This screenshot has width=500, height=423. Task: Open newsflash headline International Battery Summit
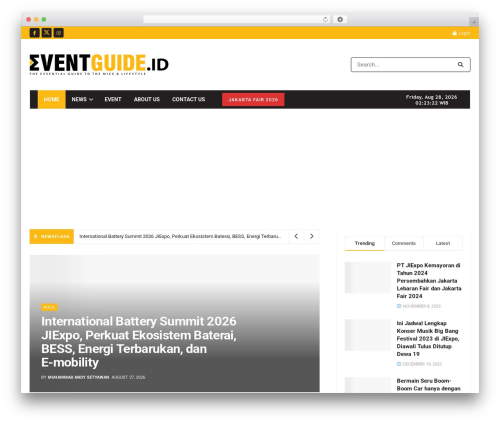180,236
